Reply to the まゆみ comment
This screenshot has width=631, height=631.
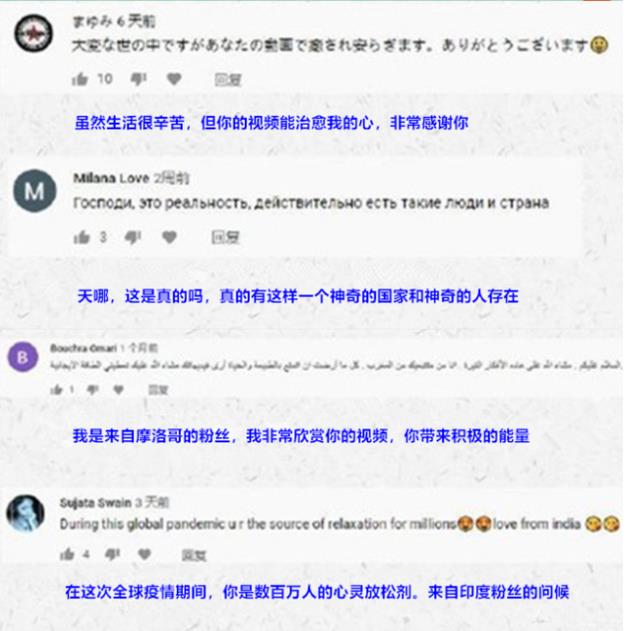(x=227, y=80)
